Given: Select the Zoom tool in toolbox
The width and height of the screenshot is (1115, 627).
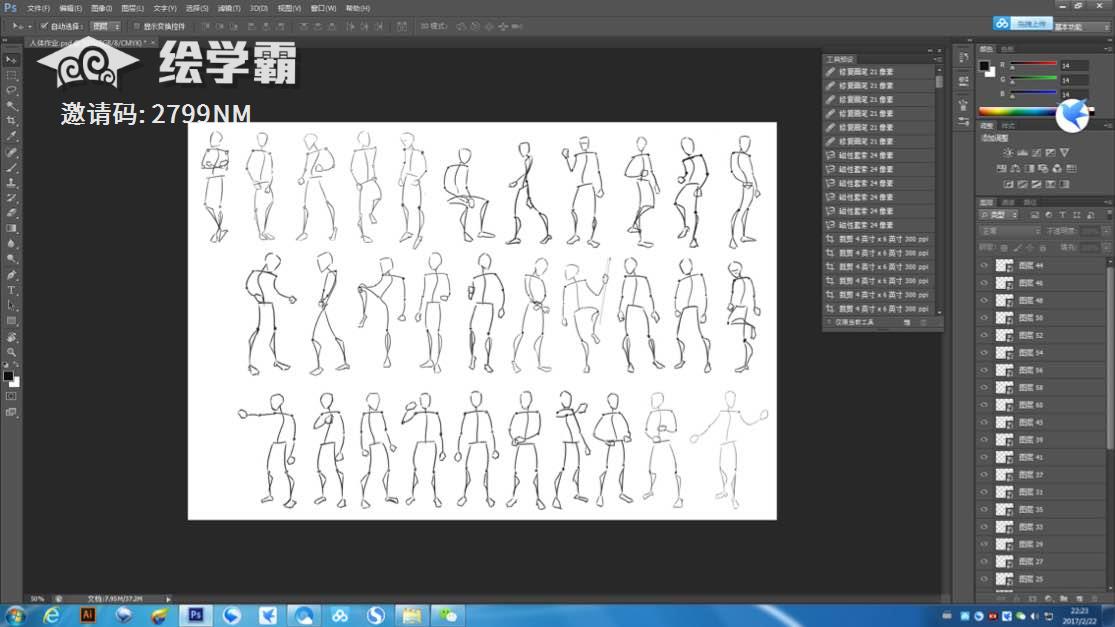Looking at the screenshot, I should tap(12, 352).
